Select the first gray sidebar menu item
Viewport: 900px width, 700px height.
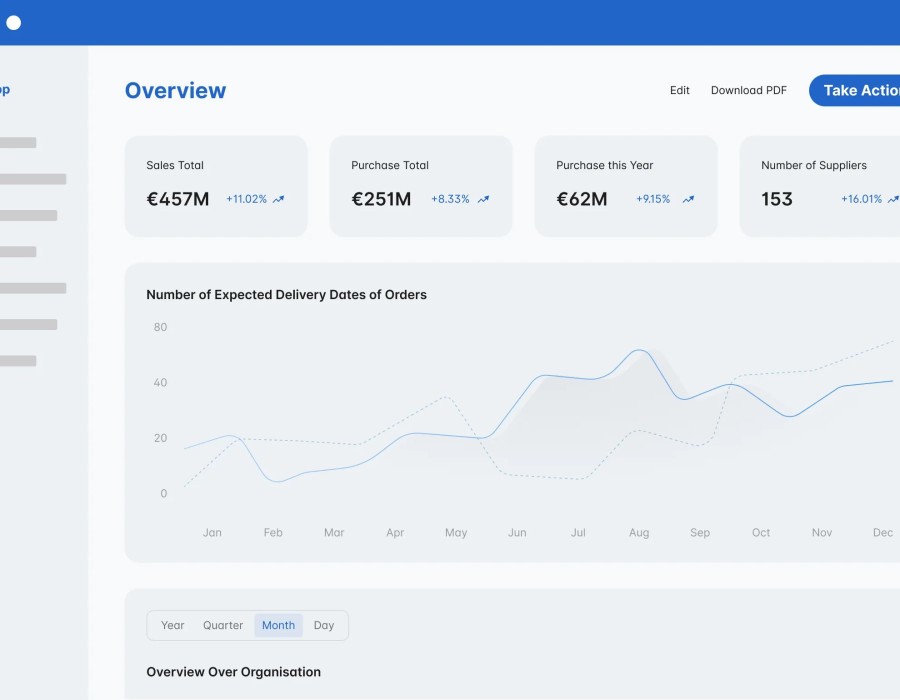(x=18, y=143)
